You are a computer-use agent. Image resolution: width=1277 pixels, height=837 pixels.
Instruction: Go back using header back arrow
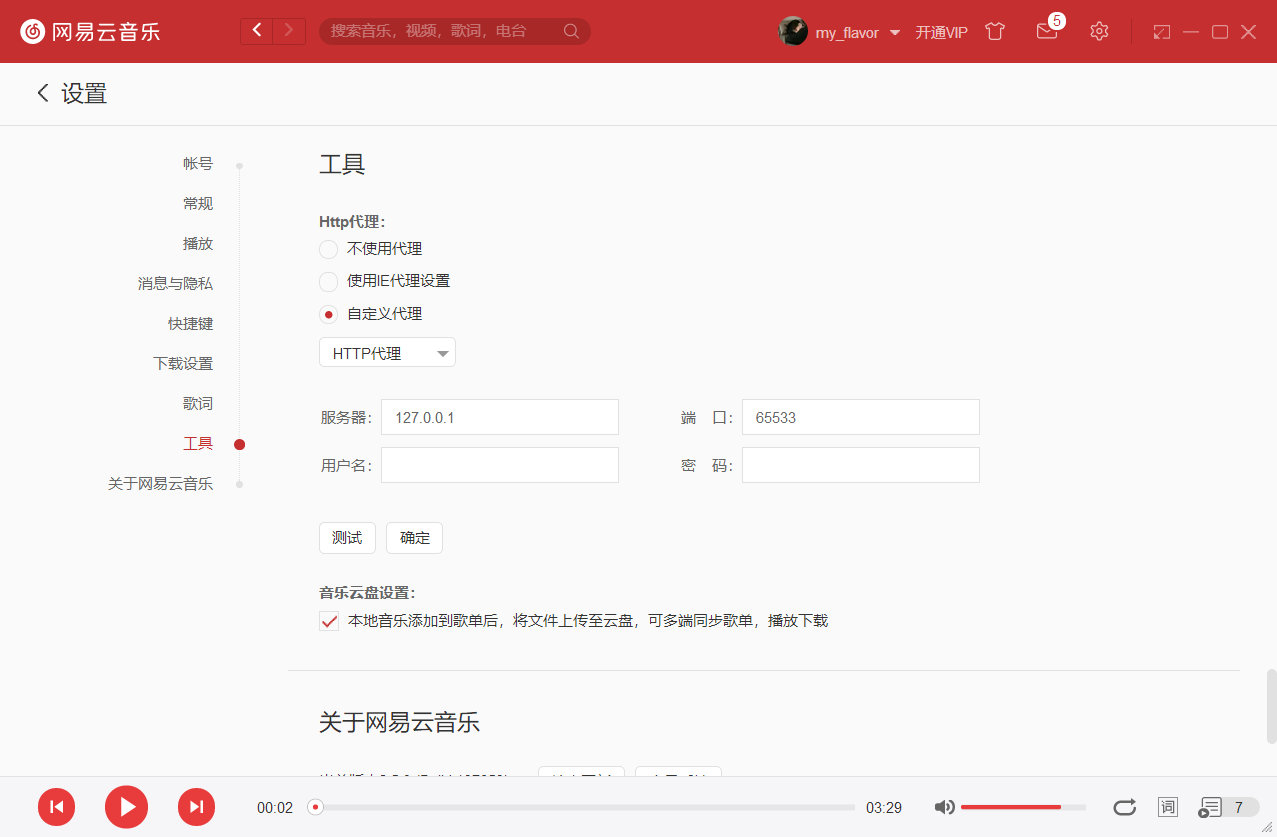click(257, 31)
